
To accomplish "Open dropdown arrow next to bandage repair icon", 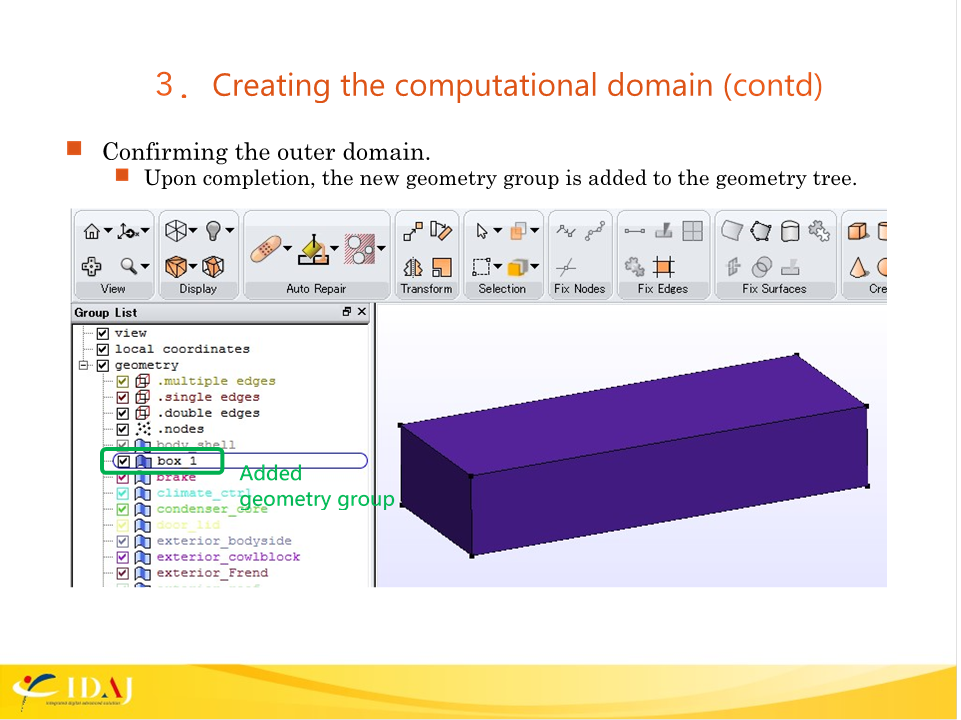I will [x=287, y=249].
